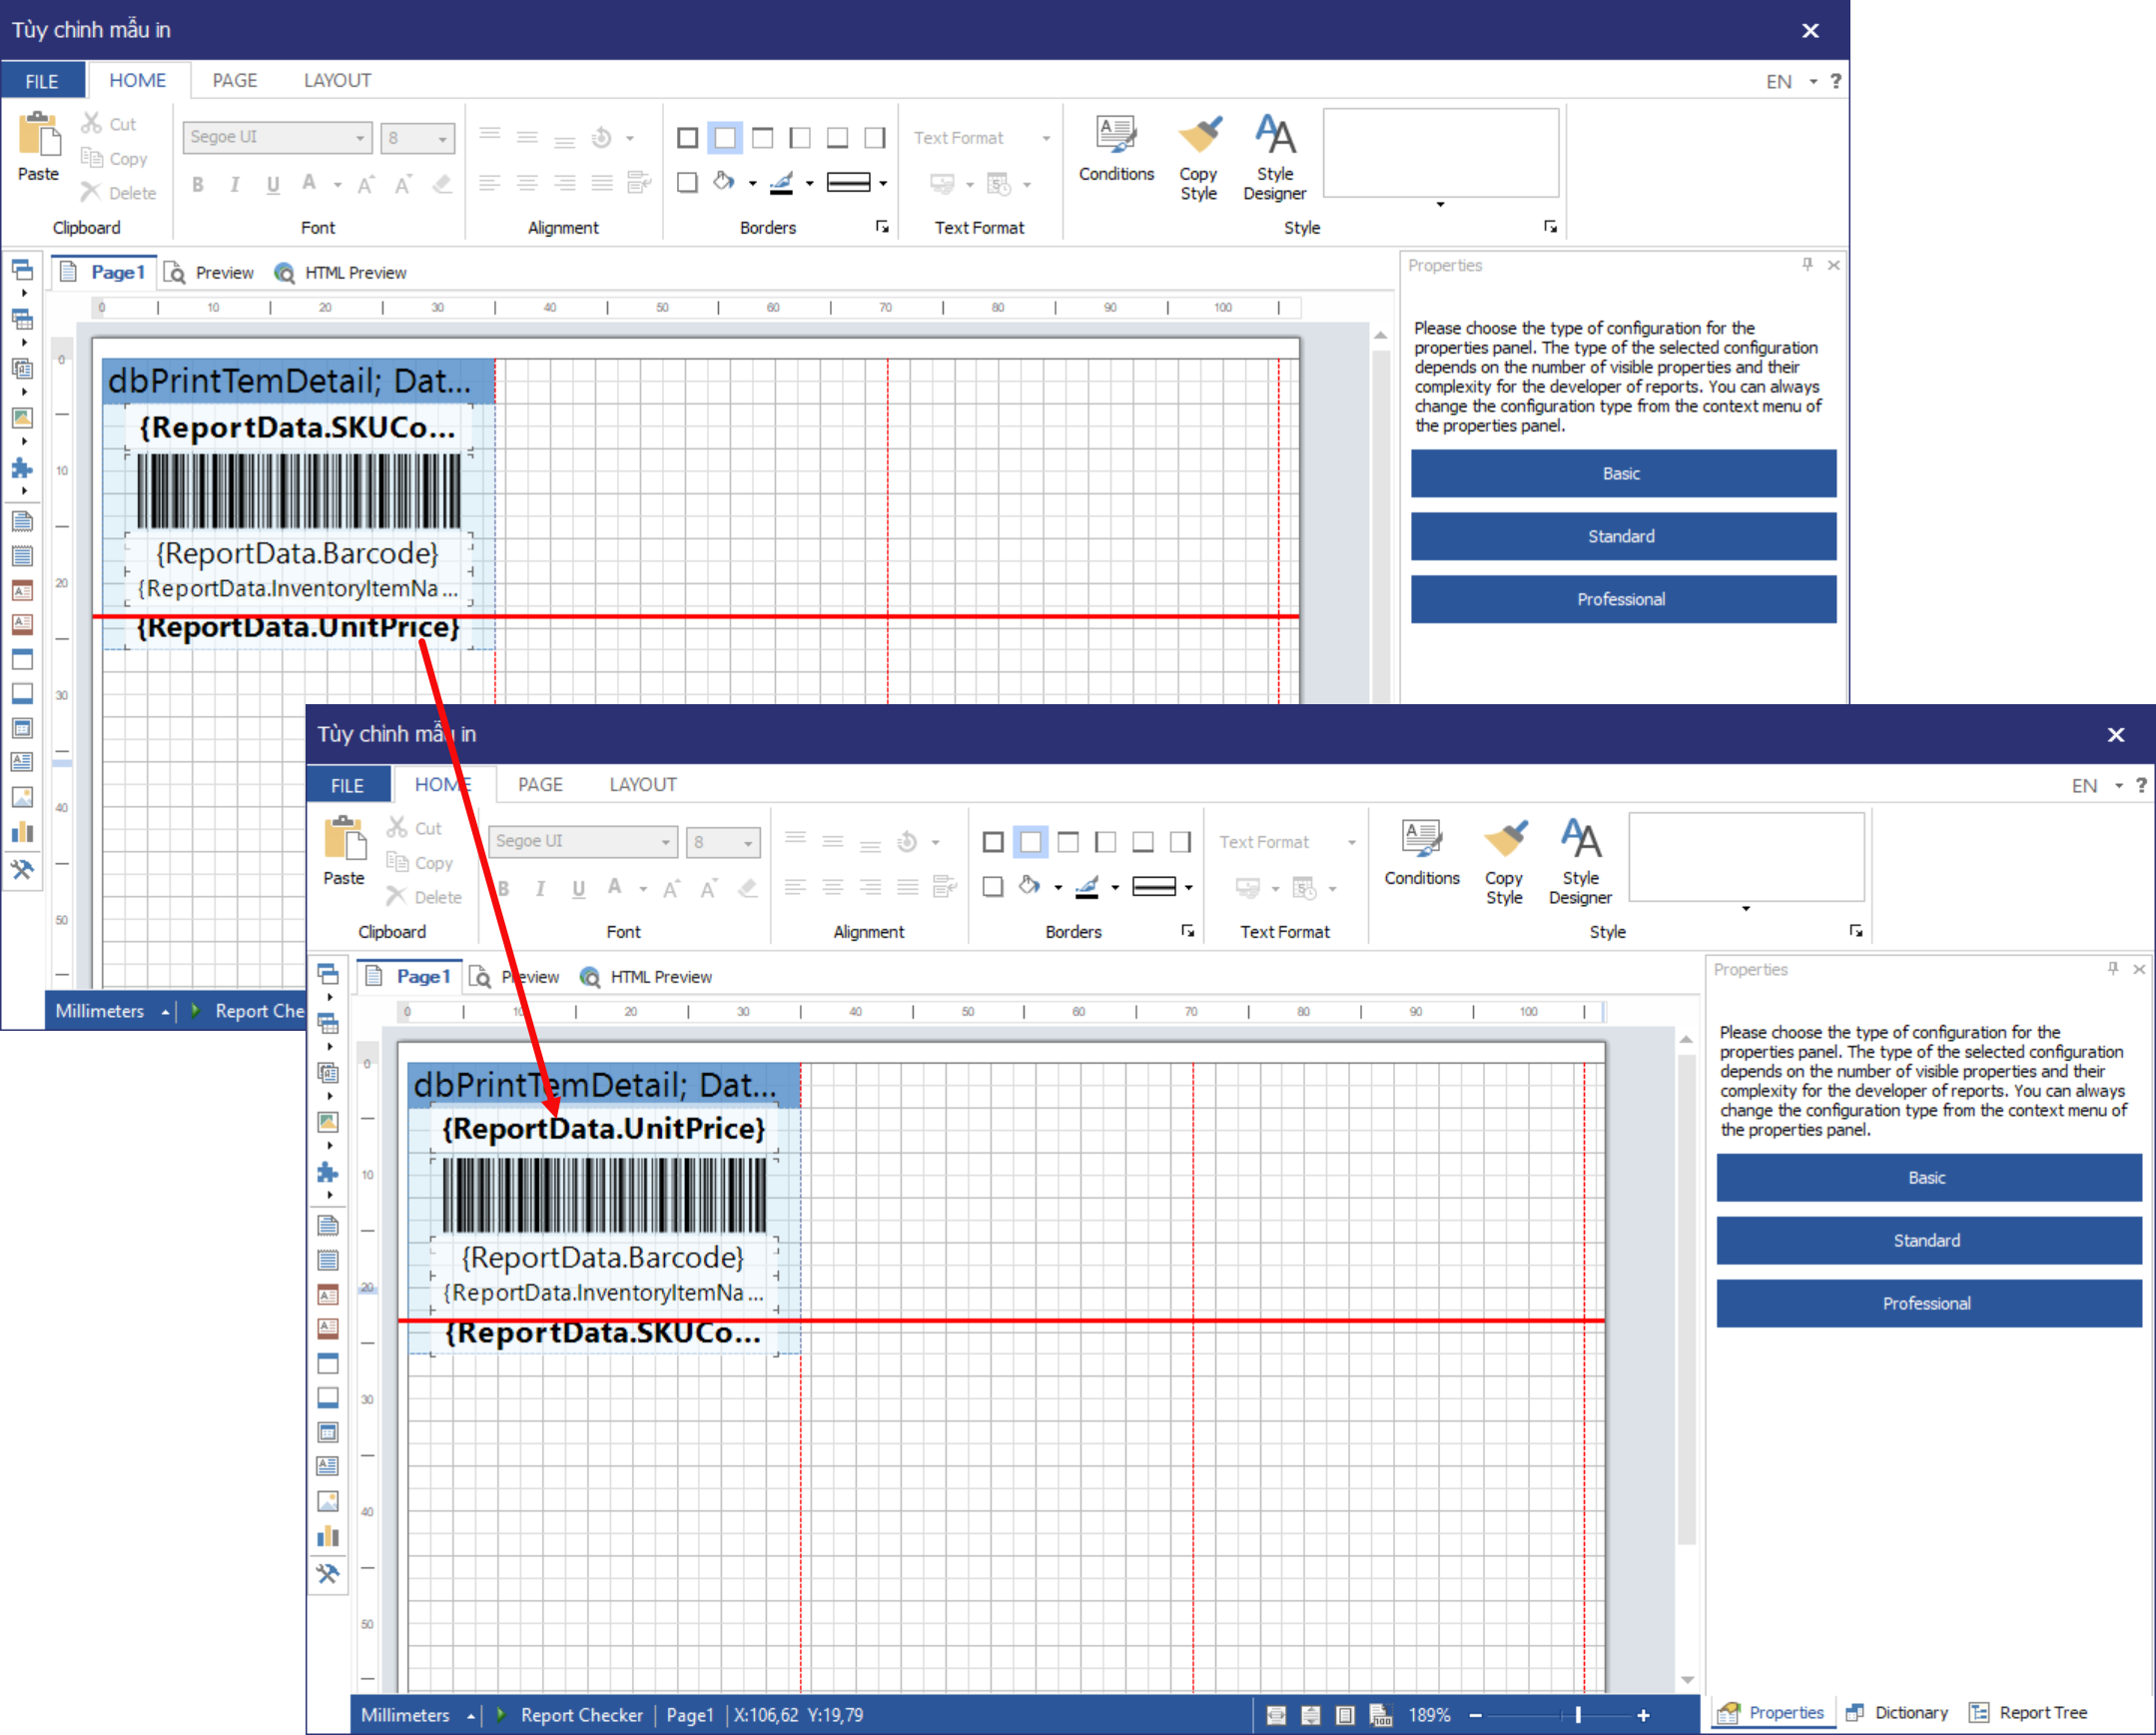2156x1735 pixels.
Task: Switch to LAYOUT tab in front window
Action: 642,785
